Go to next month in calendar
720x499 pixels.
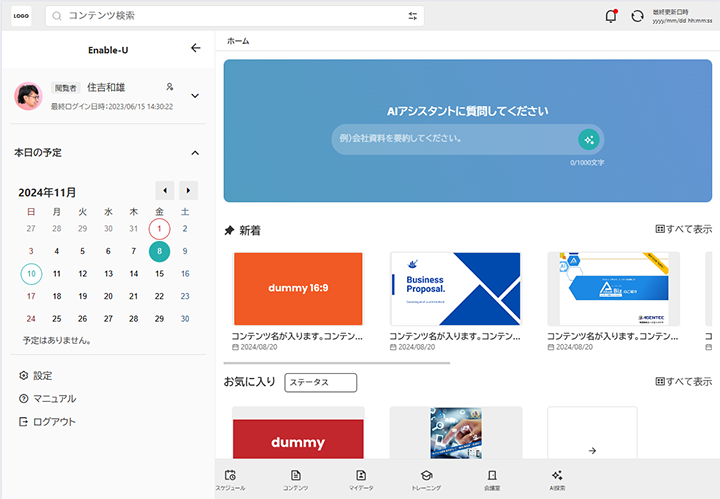[x=188, y=191]
